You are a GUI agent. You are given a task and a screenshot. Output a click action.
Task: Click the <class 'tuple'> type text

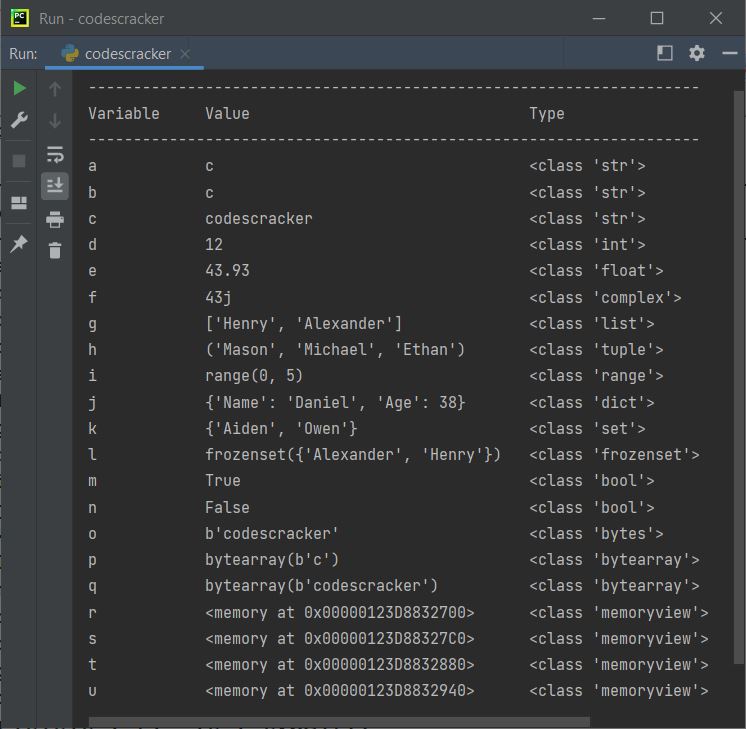(x=596, y=350)
